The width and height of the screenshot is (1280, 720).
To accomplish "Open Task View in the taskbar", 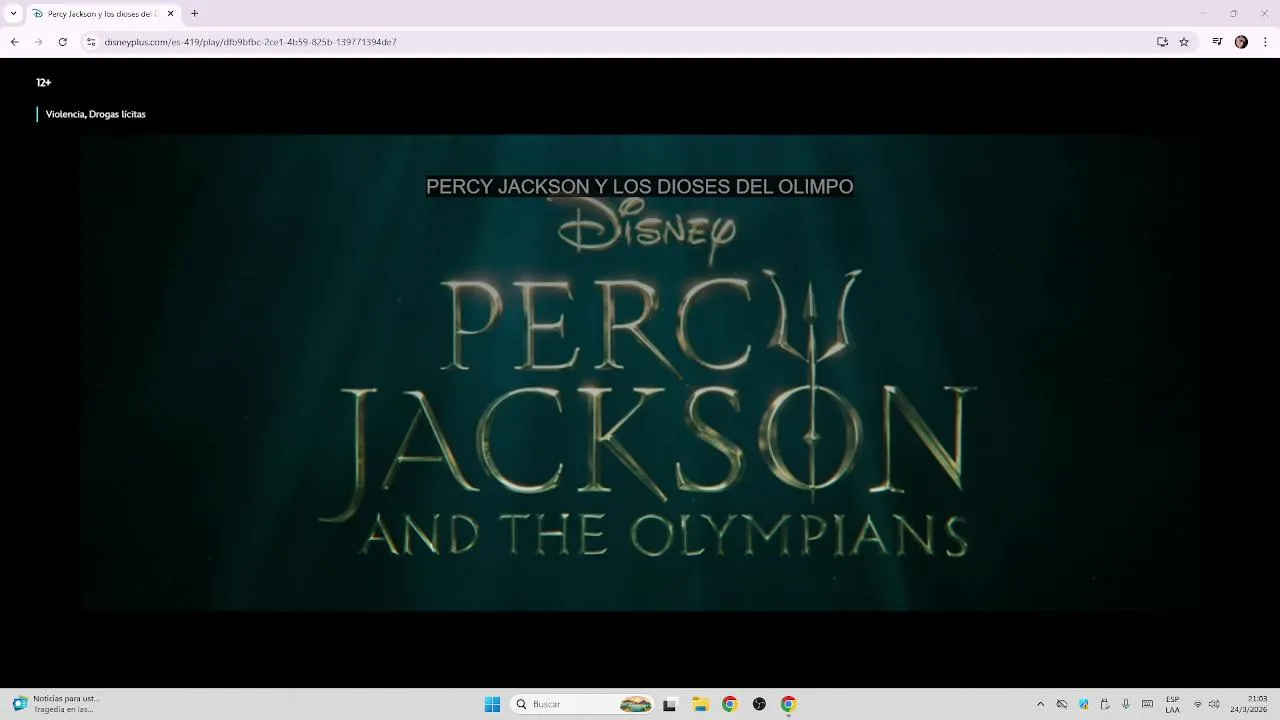I will point(669,704).
